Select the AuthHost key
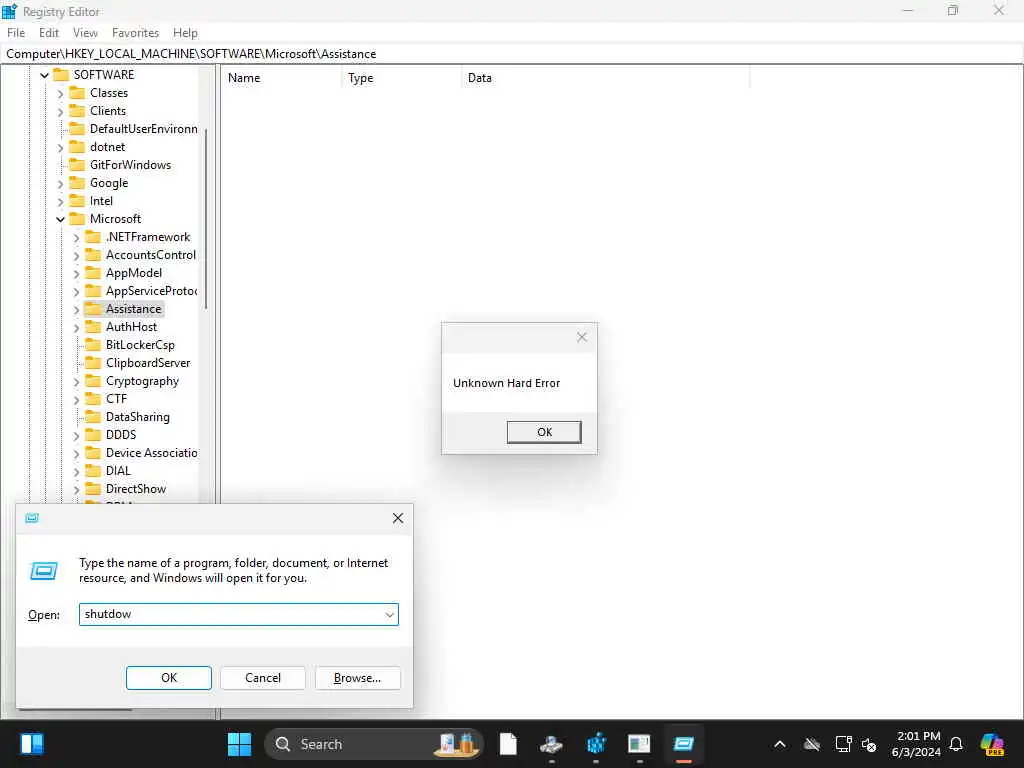The height and width of the screenshot is (768, 1024). point(131,327)
